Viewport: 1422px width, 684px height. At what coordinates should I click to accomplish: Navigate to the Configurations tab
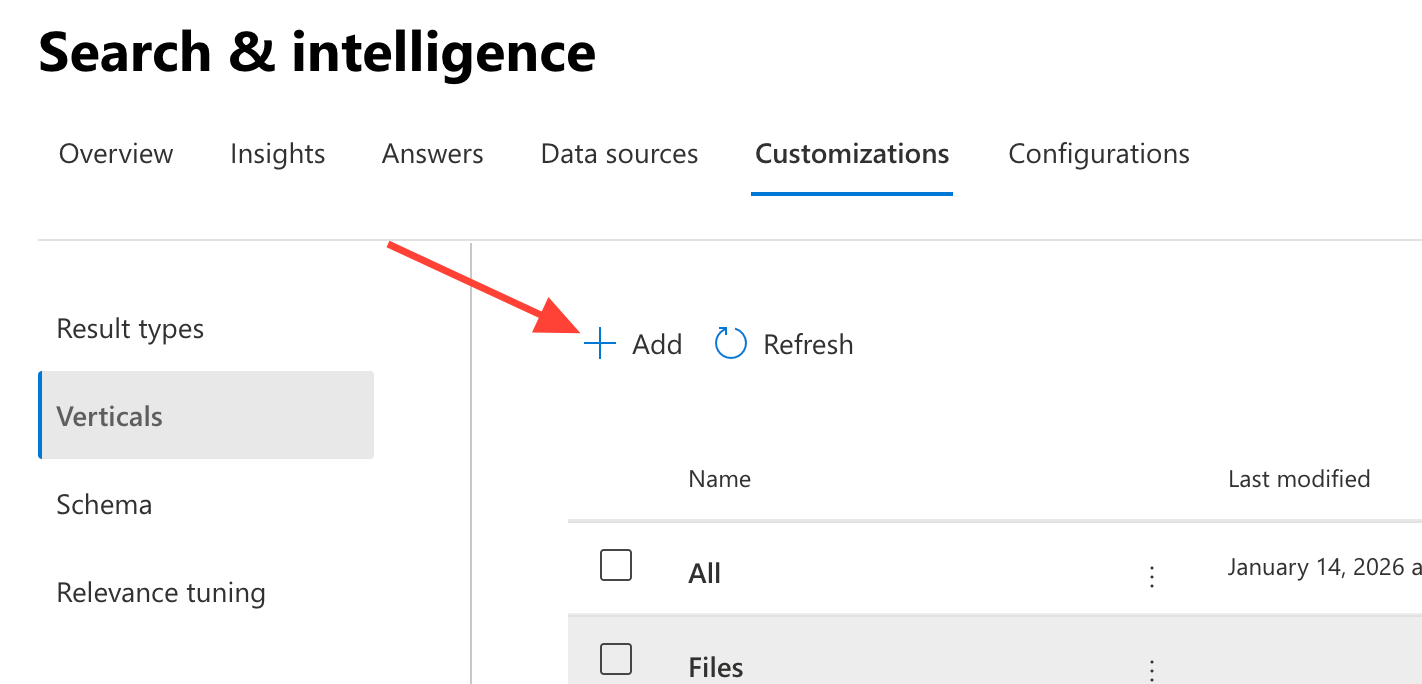(1098, 154)
